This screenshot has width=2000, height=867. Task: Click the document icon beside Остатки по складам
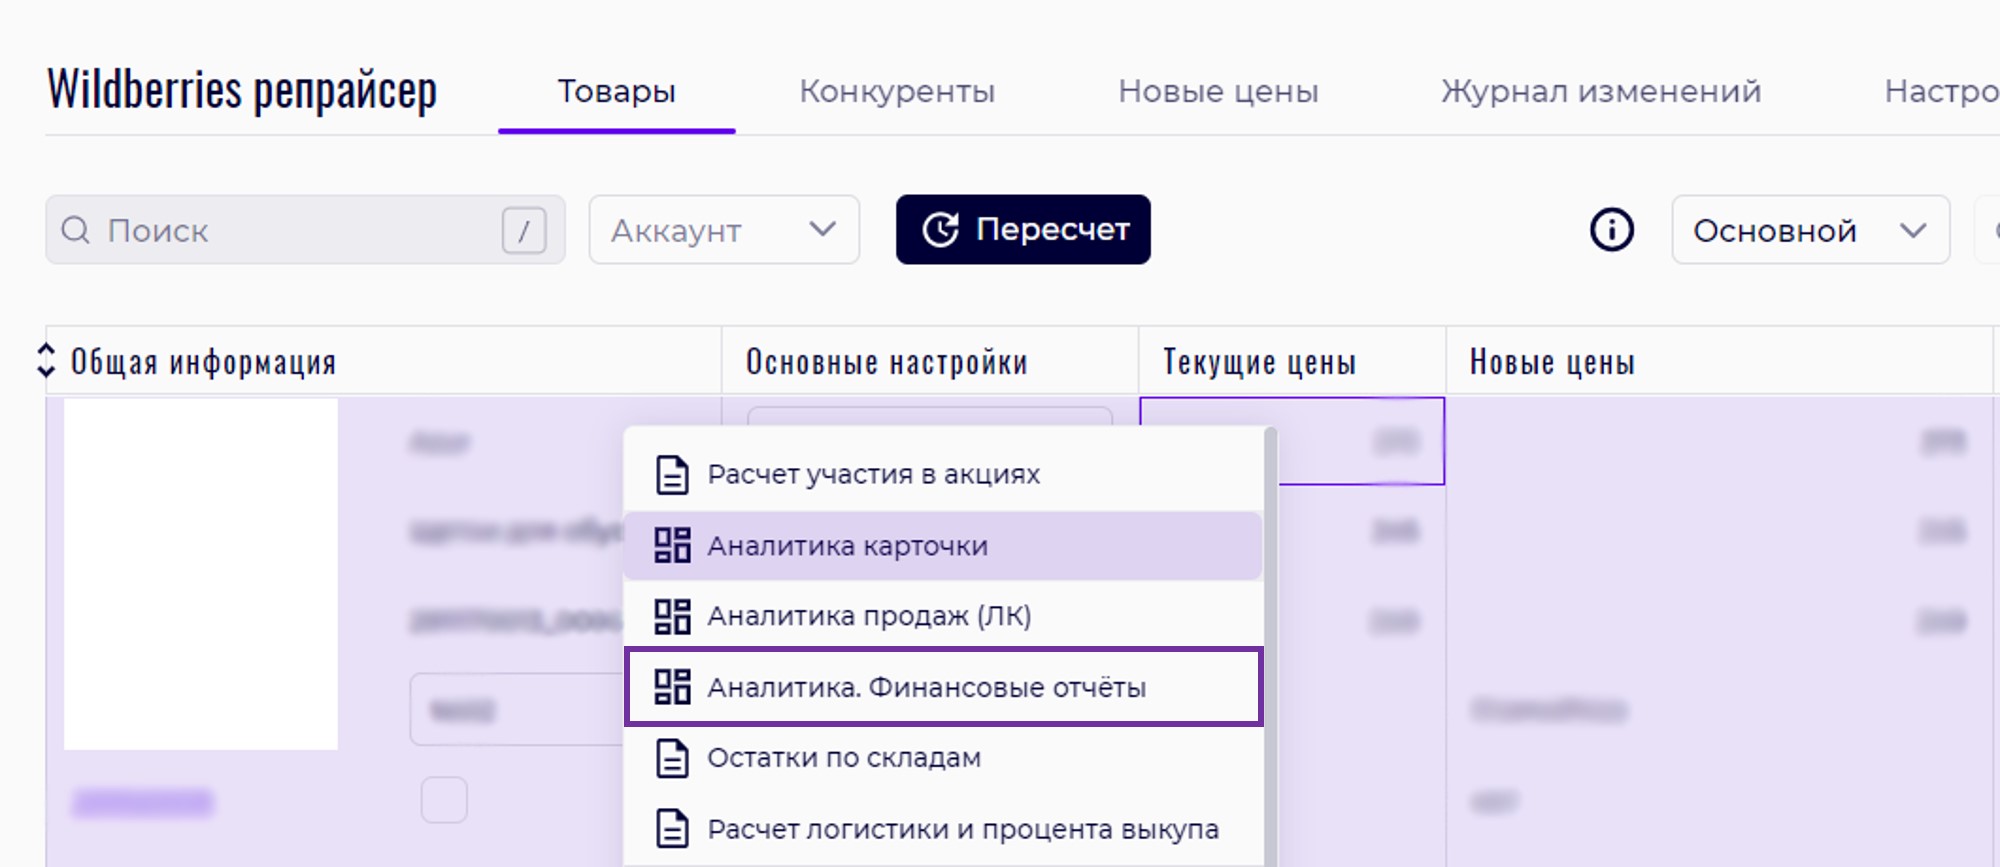pyautogui.click(x=672, y=758)
